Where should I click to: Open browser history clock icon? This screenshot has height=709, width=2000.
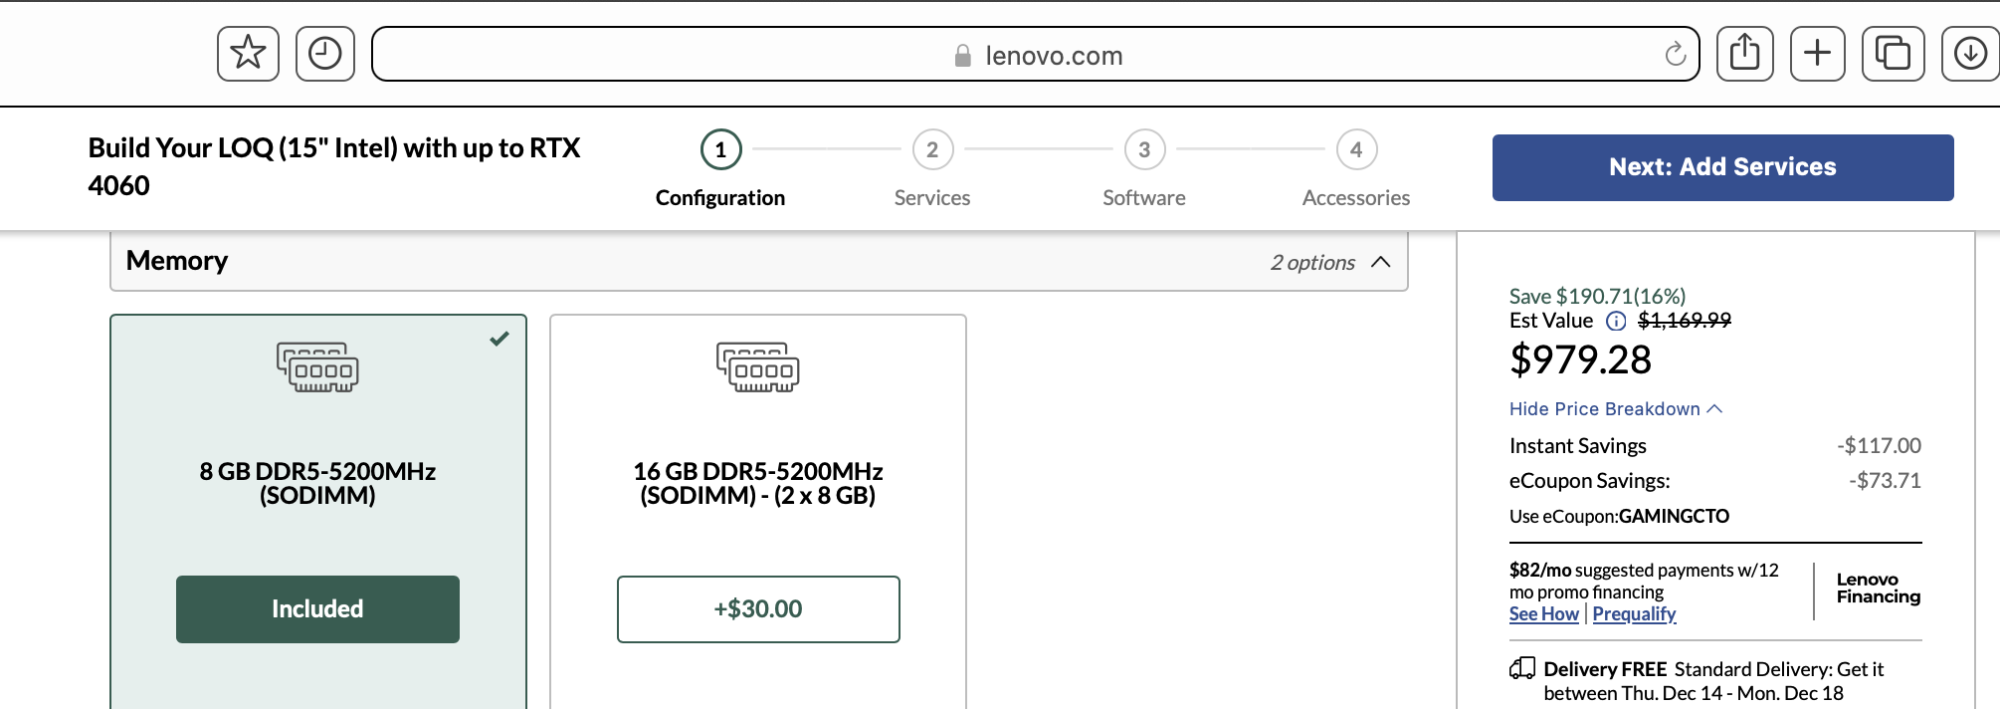pos(325,54)
